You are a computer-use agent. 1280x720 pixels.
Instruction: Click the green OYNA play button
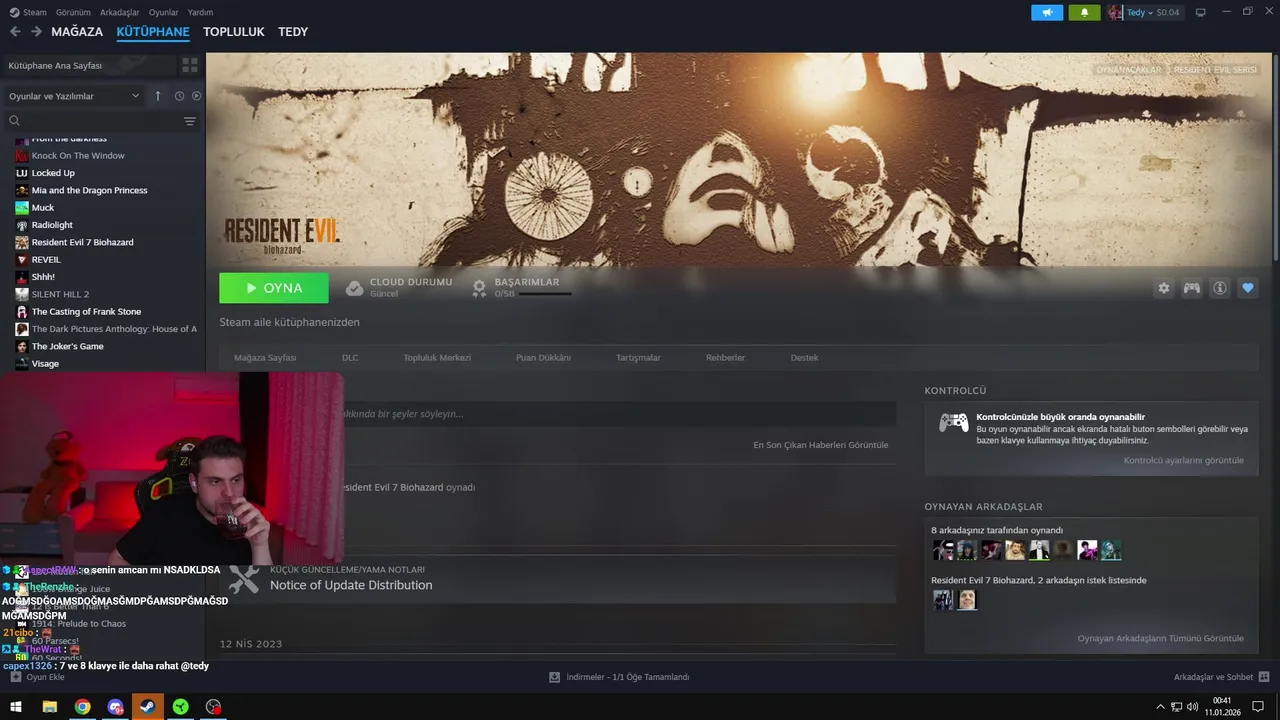[x=274, y=288]
